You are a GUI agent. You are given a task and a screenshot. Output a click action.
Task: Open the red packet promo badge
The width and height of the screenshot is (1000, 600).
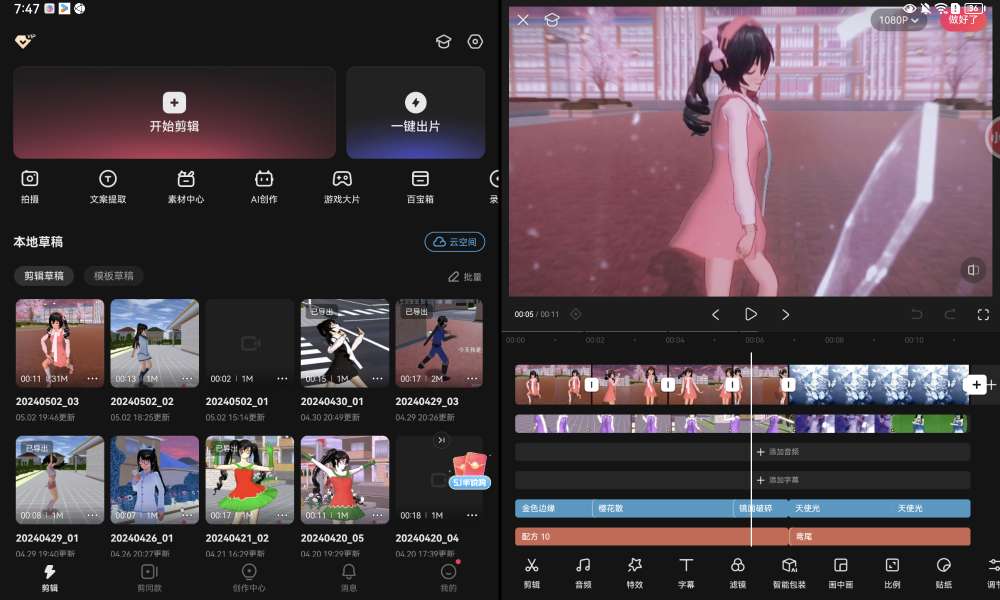(x=470, y=472)
